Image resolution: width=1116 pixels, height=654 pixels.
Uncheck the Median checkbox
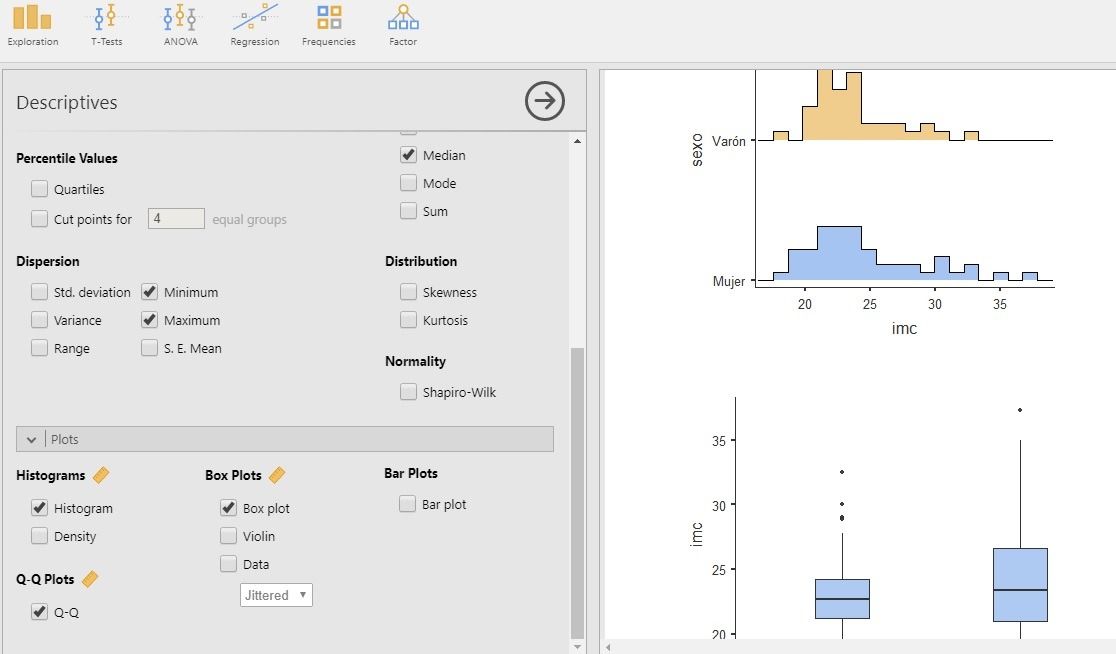[408, 155]
